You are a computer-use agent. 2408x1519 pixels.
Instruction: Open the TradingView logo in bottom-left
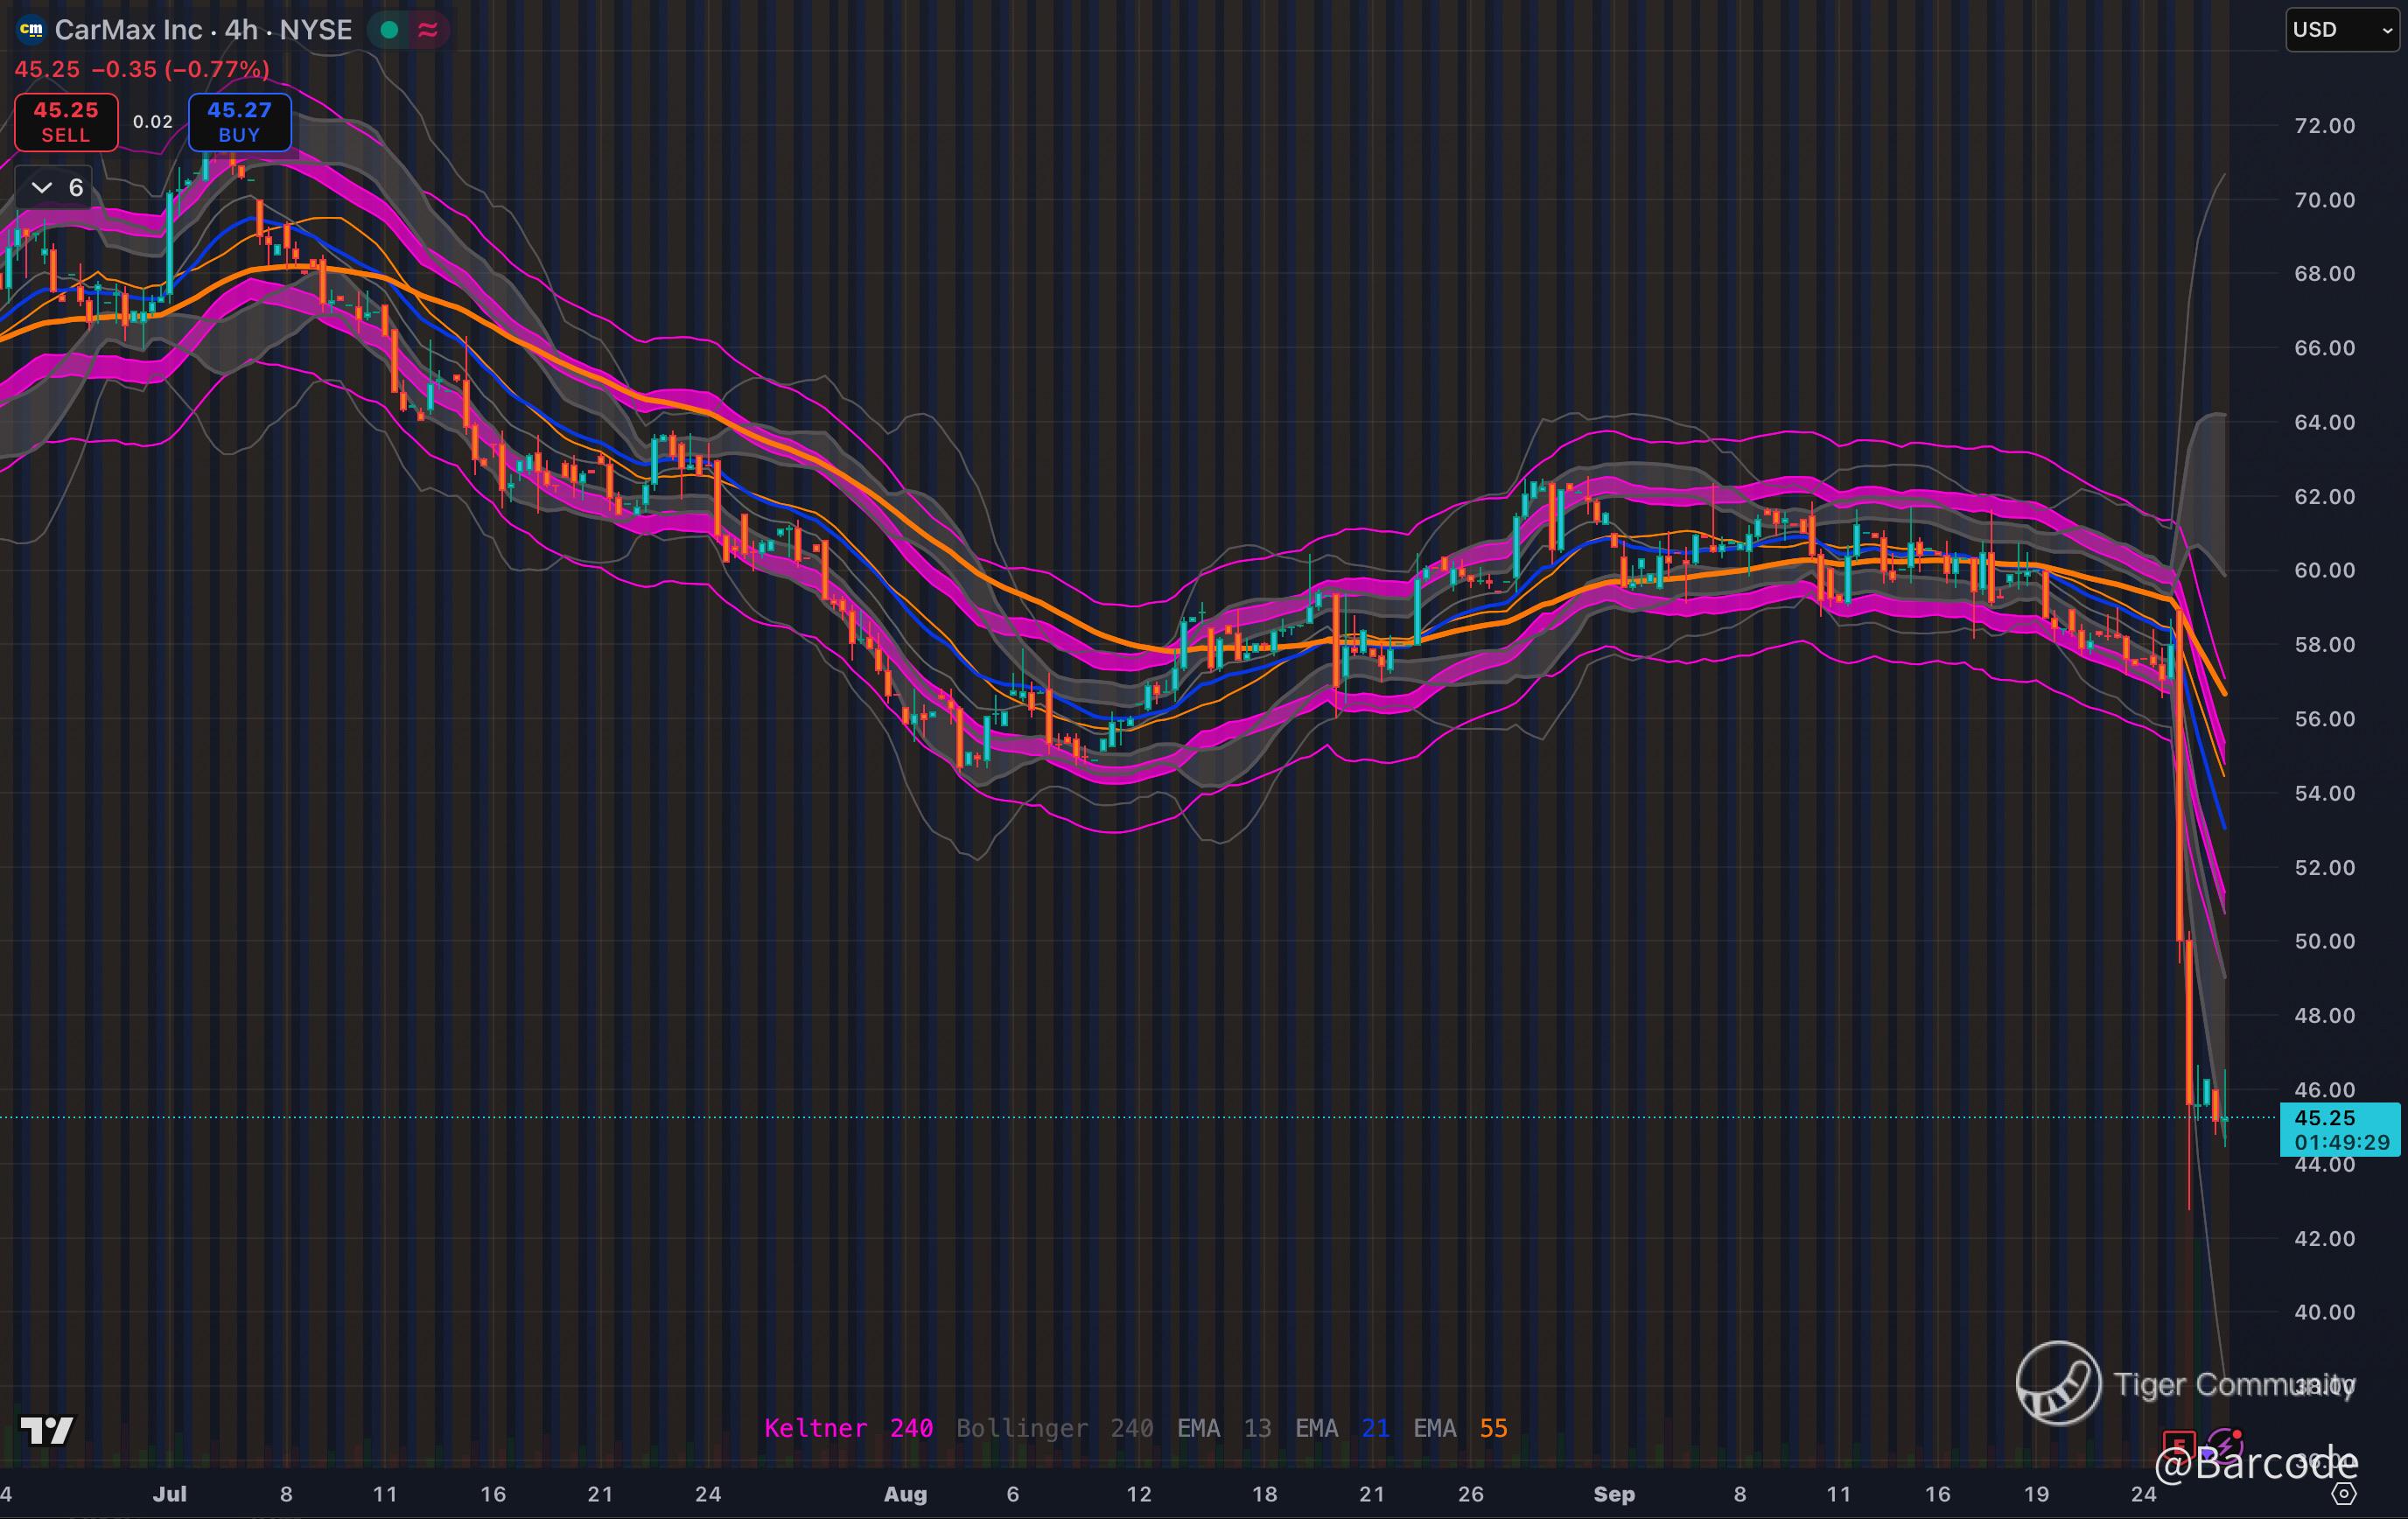click(x=47, y=1430)
